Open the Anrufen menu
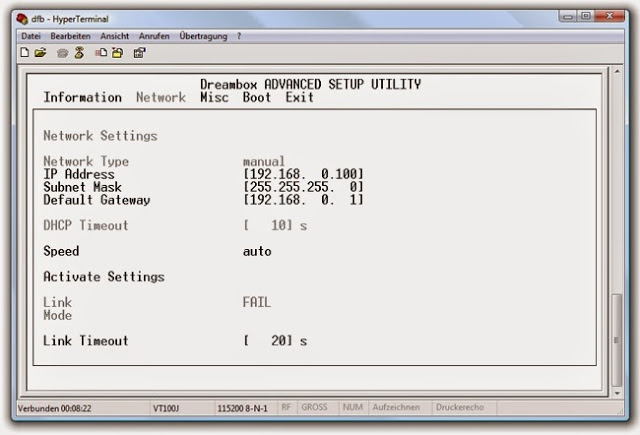 click(154, 36)
